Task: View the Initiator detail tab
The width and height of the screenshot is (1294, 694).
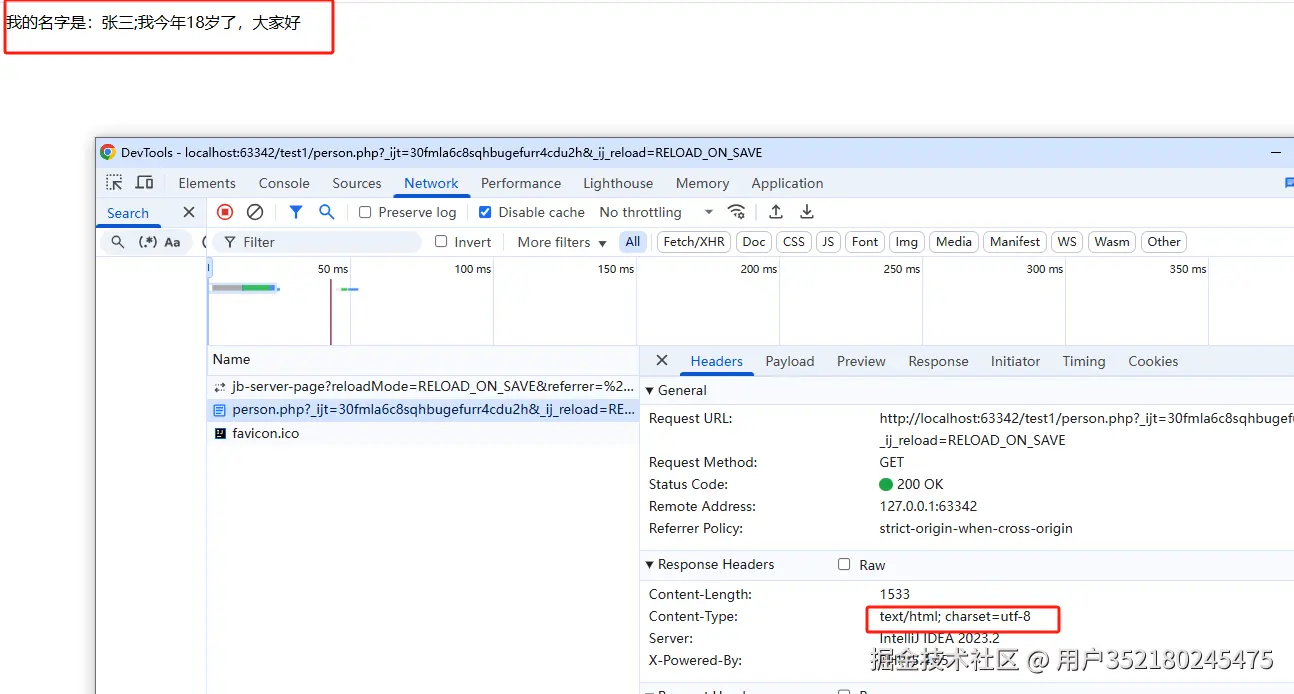Action: coord(1015,361)
